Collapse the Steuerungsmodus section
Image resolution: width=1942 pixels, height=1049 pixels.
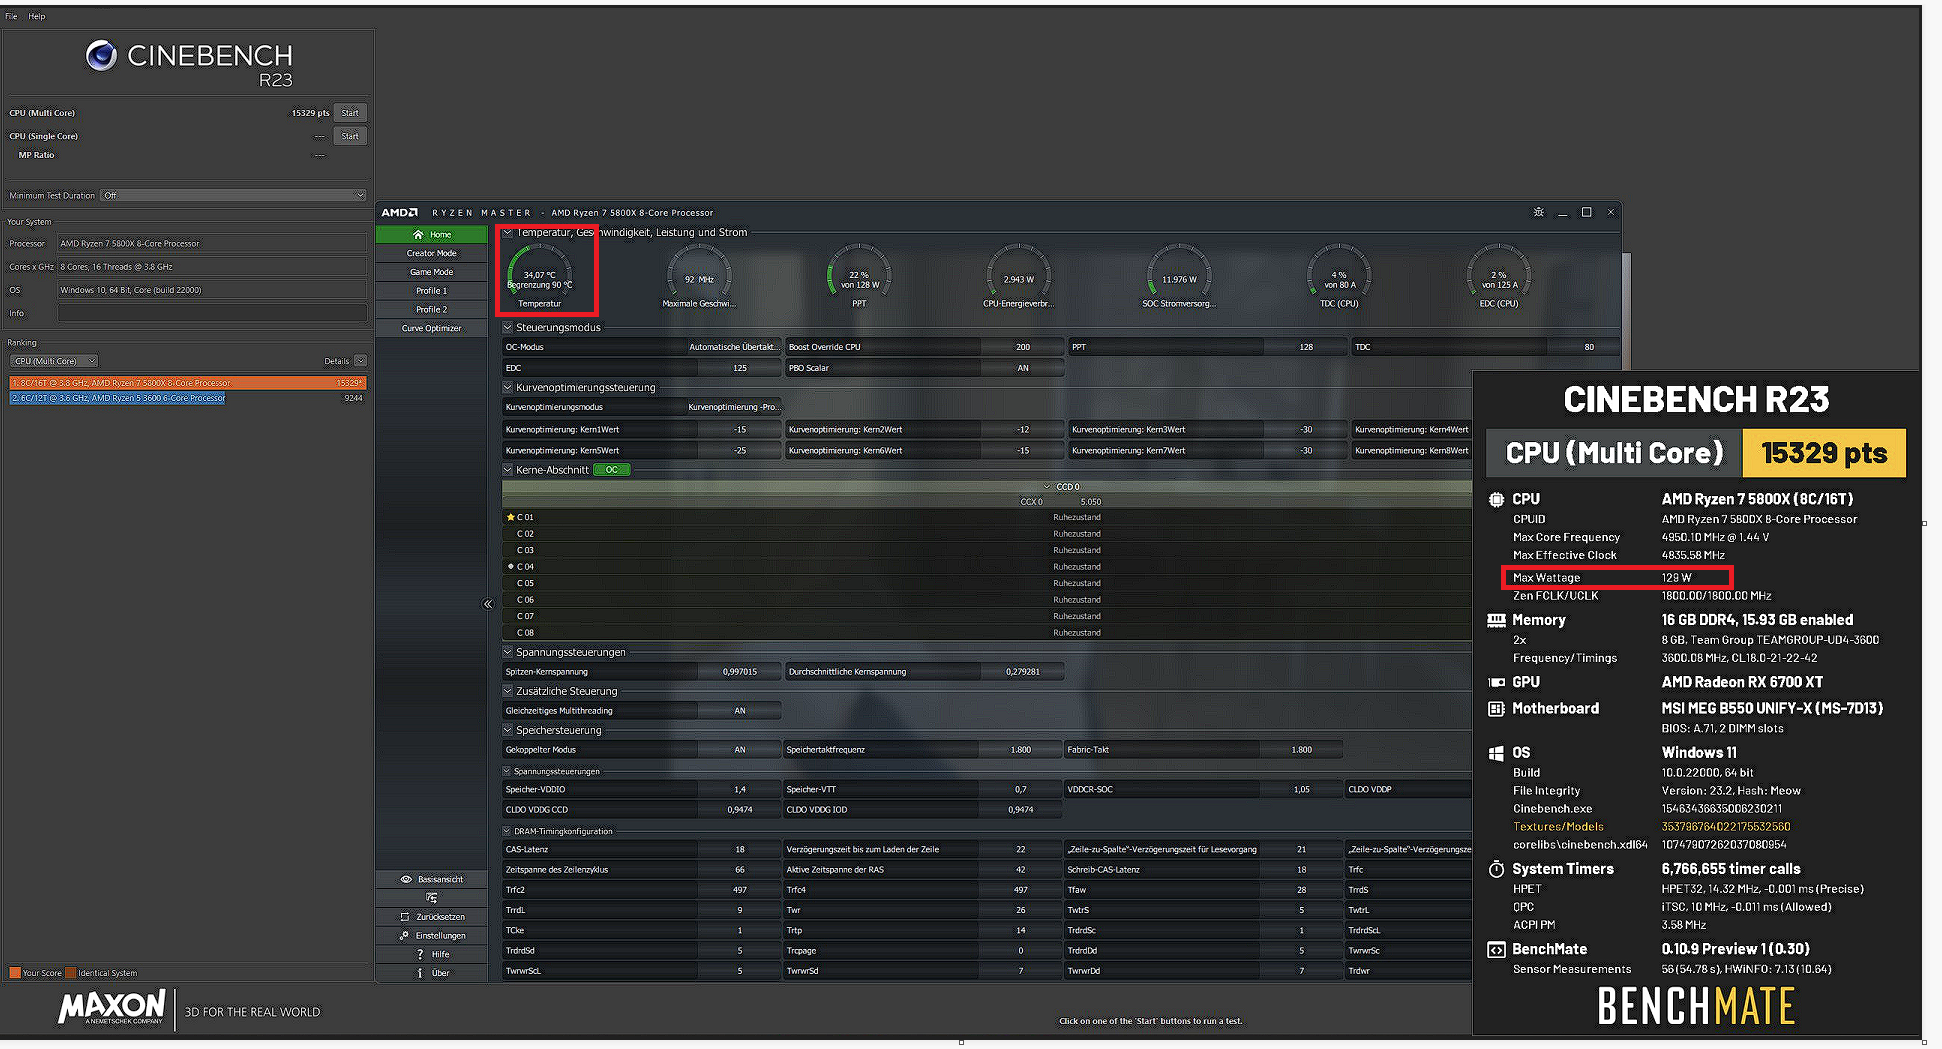click(x=507, y=327)
